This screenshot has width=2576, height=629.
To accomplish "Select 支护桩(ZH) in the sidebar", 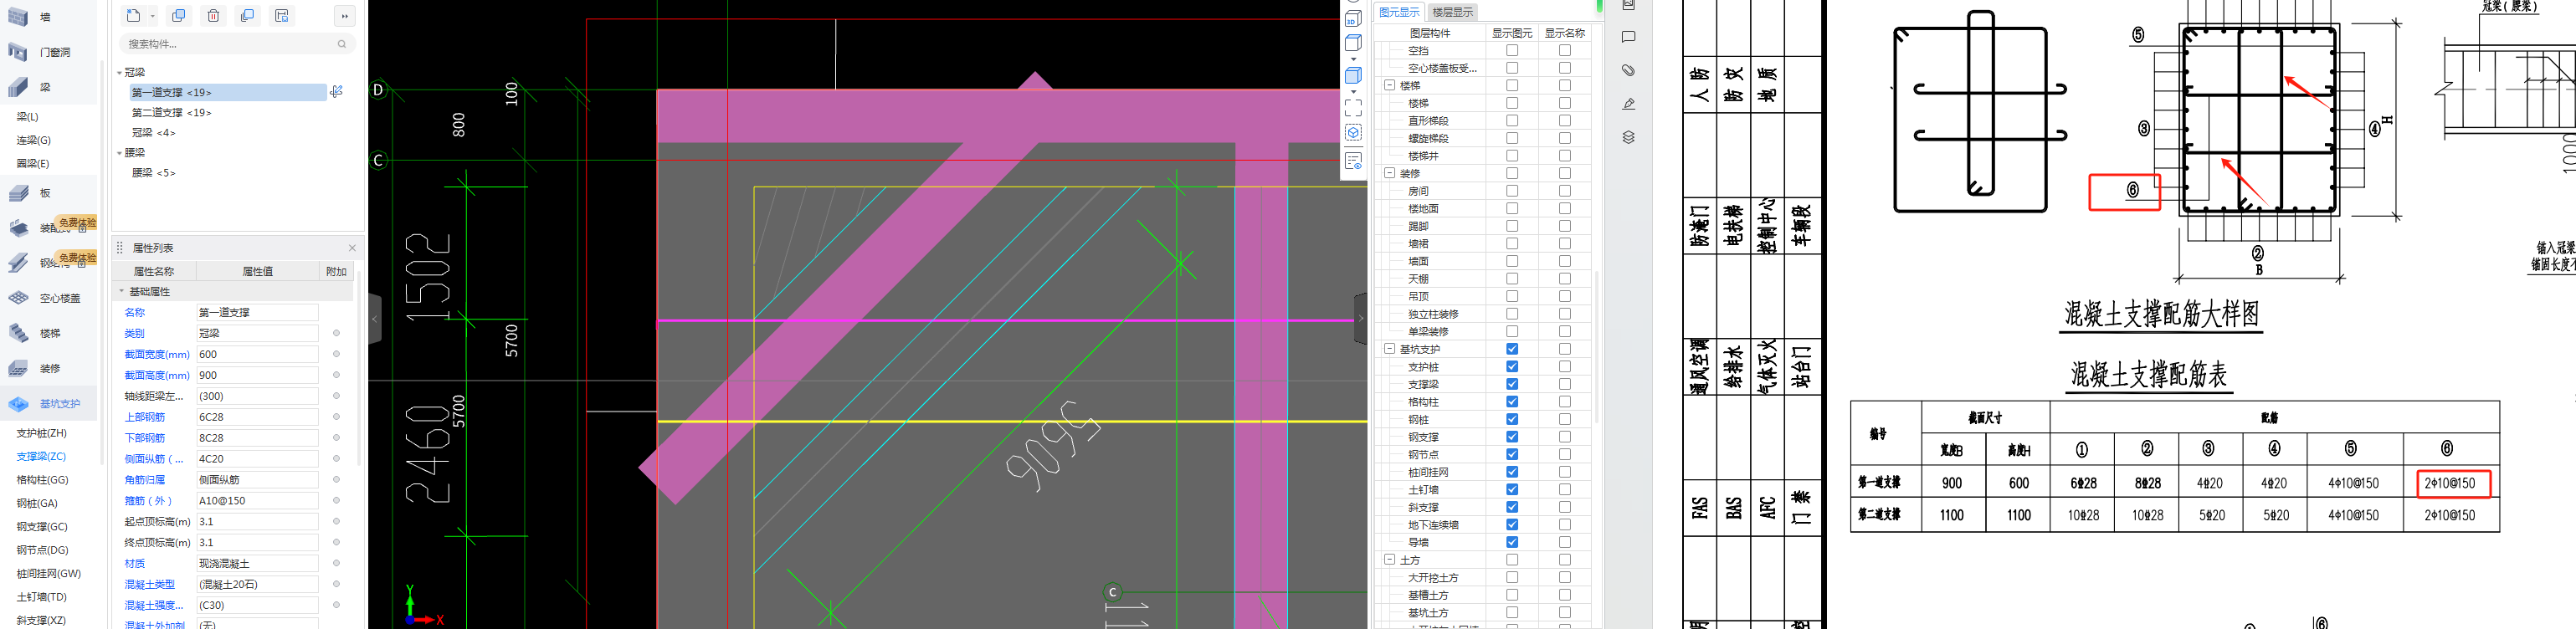I will tap(41, 433).
